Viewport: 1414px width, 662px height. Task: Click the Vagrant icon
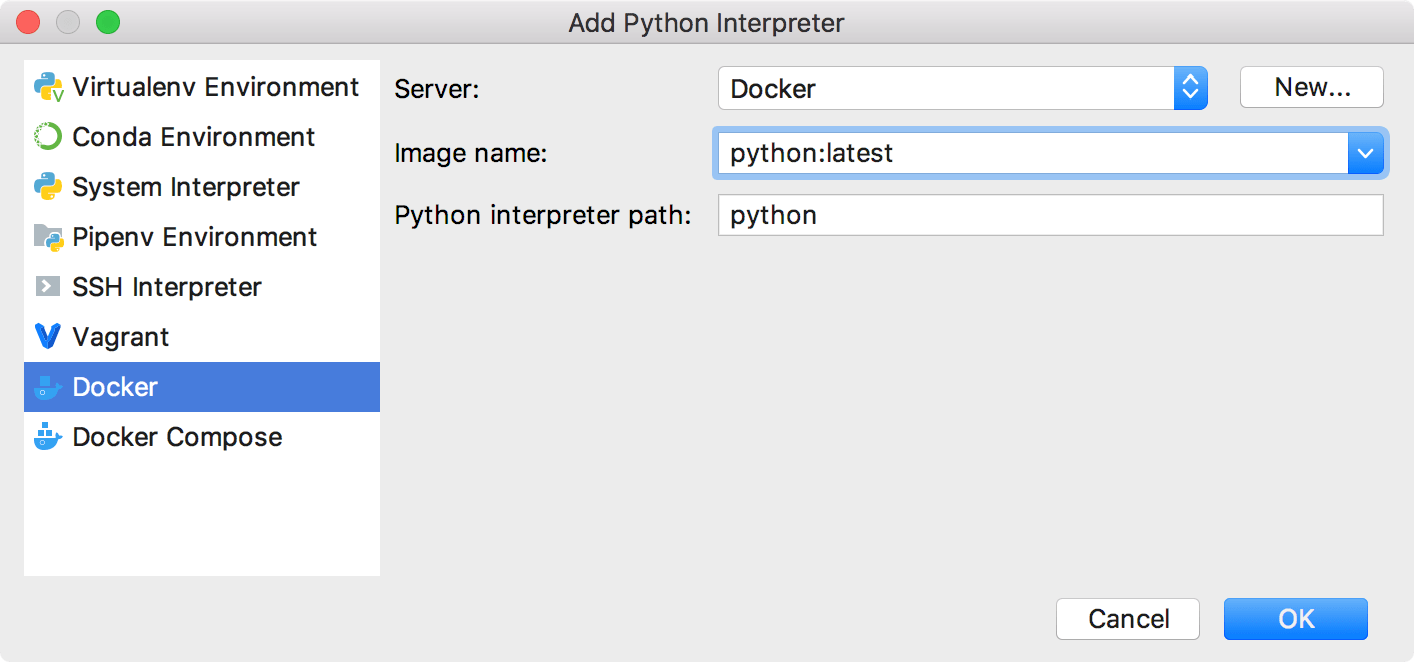point(47,337)
